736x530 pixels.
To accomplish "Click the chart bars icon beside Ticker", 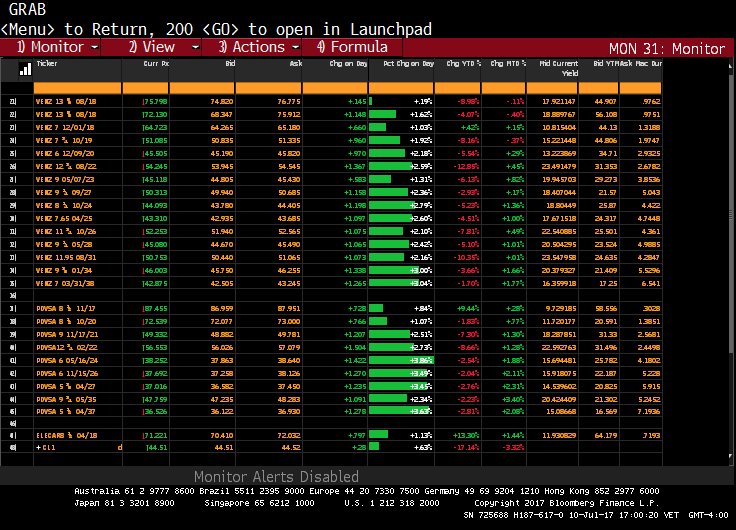I will pos(25,69).
